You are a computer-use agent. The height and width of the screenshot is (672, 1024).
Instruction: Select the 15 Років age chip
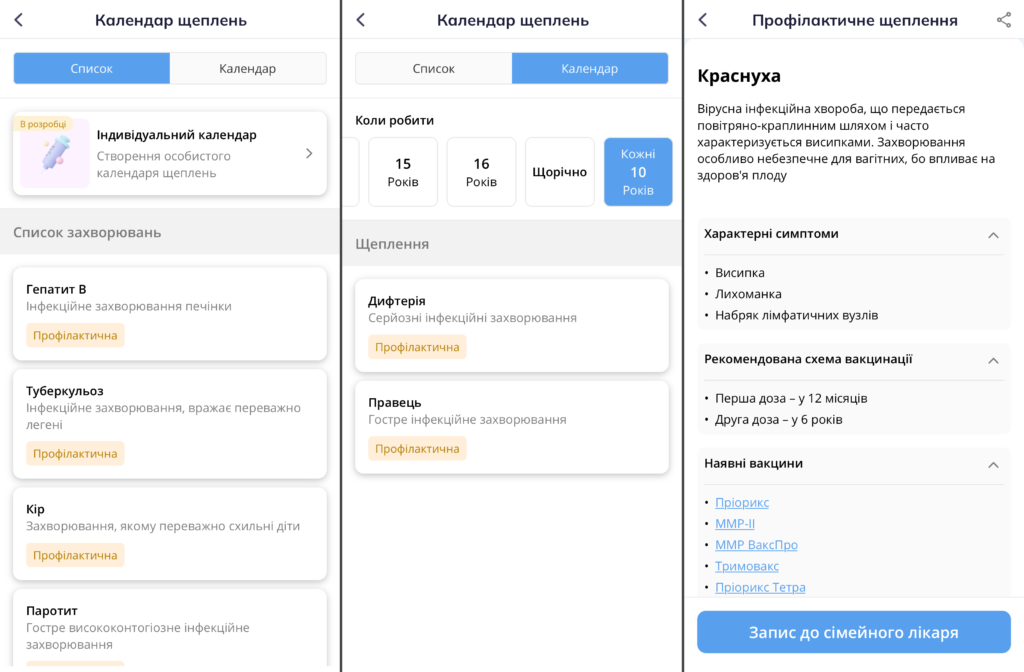pyautogui.click(x=403, y=171)
